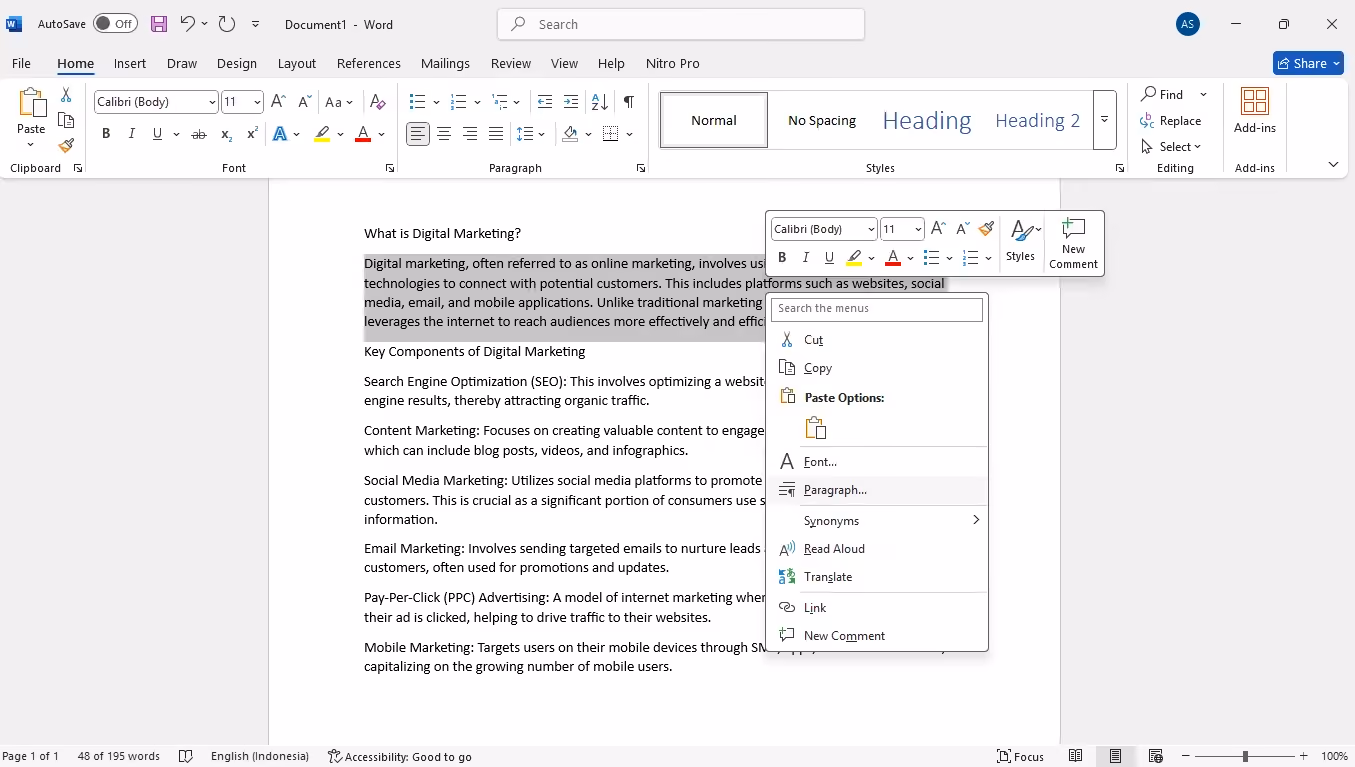Open Select dropdown in Editing group
Image resolution: width=1355 pixels, height=767 pixels.
pos(1171,146)
